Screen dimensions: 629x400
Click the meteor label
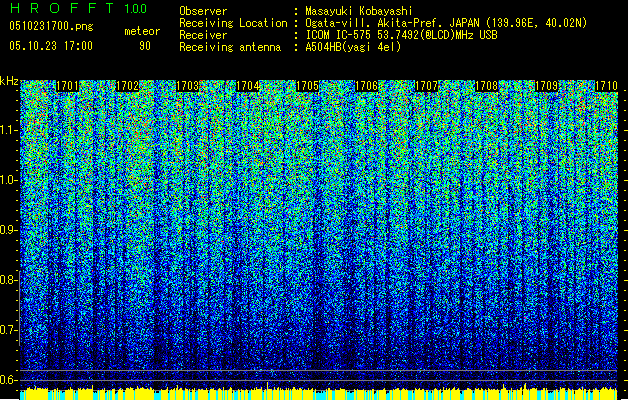pyautogui.click(x=142, y=31)
